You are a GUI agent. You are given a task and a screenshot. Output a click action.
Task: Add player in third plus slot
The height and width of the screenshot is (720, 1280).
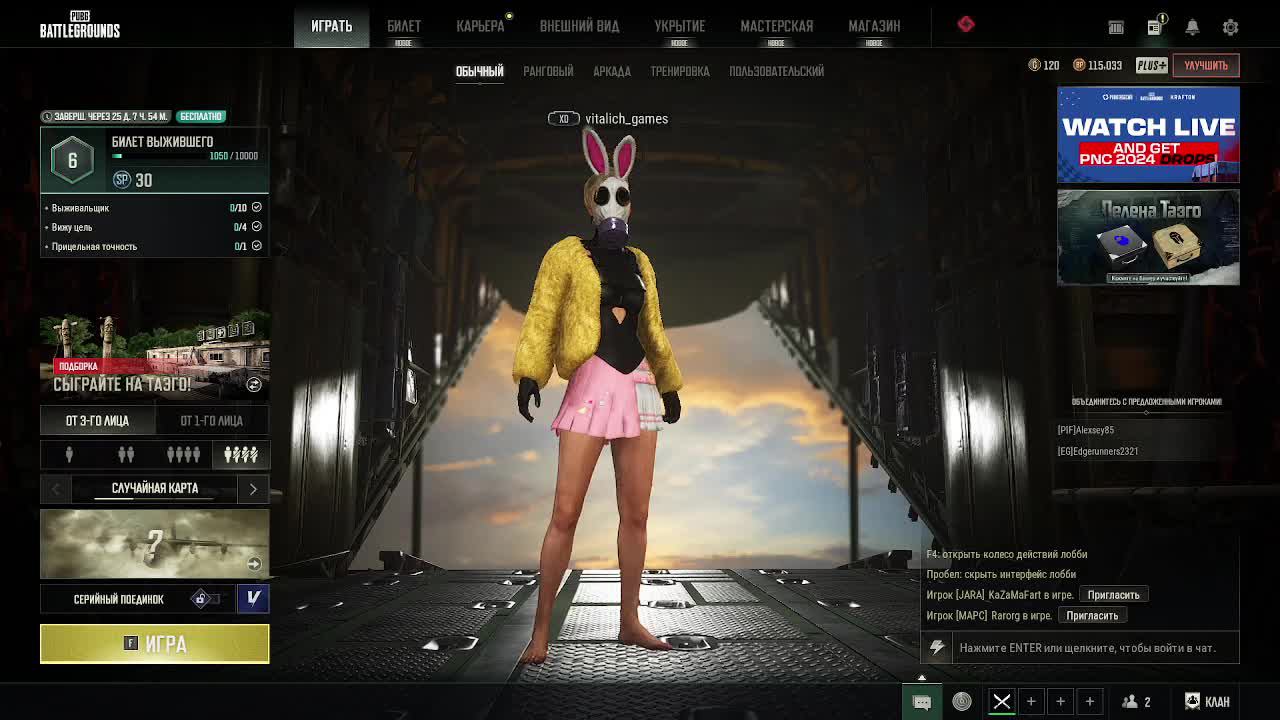coord(1090,702)
